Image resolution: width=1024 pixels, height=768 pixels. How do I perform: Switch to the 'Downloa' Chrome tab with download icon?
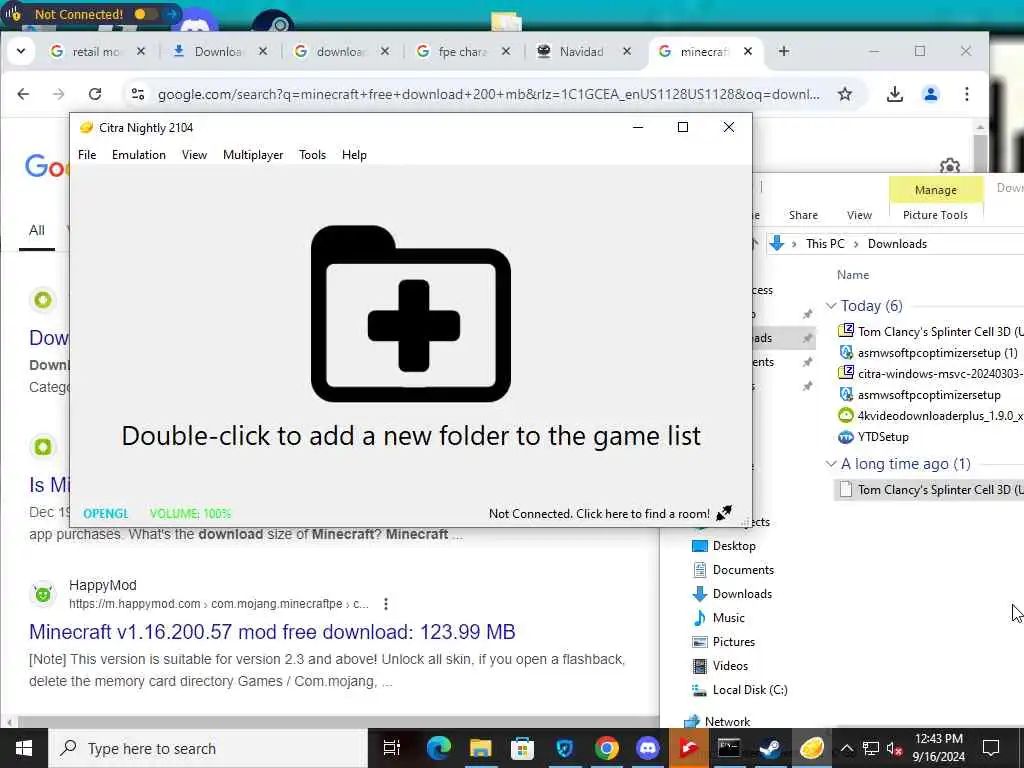pyautogui.click(x=219, y=52)
